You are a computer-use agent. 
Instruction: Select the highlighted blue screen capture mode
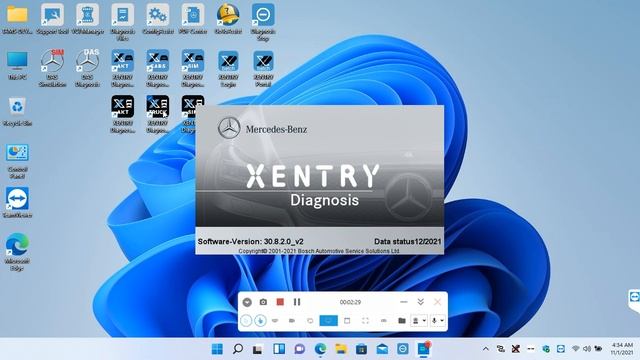click(329, 321)
